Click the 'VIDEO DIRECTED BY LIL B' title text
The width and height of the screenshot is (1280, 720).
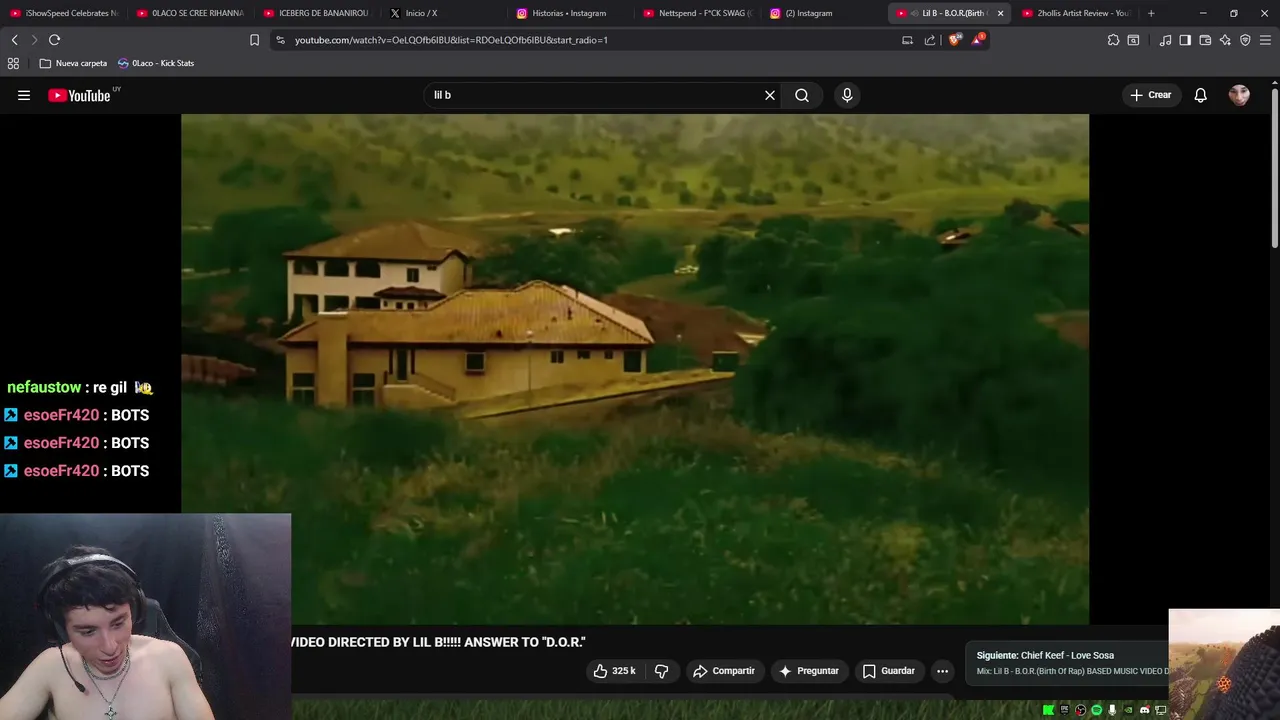click(x=438, y=642)
